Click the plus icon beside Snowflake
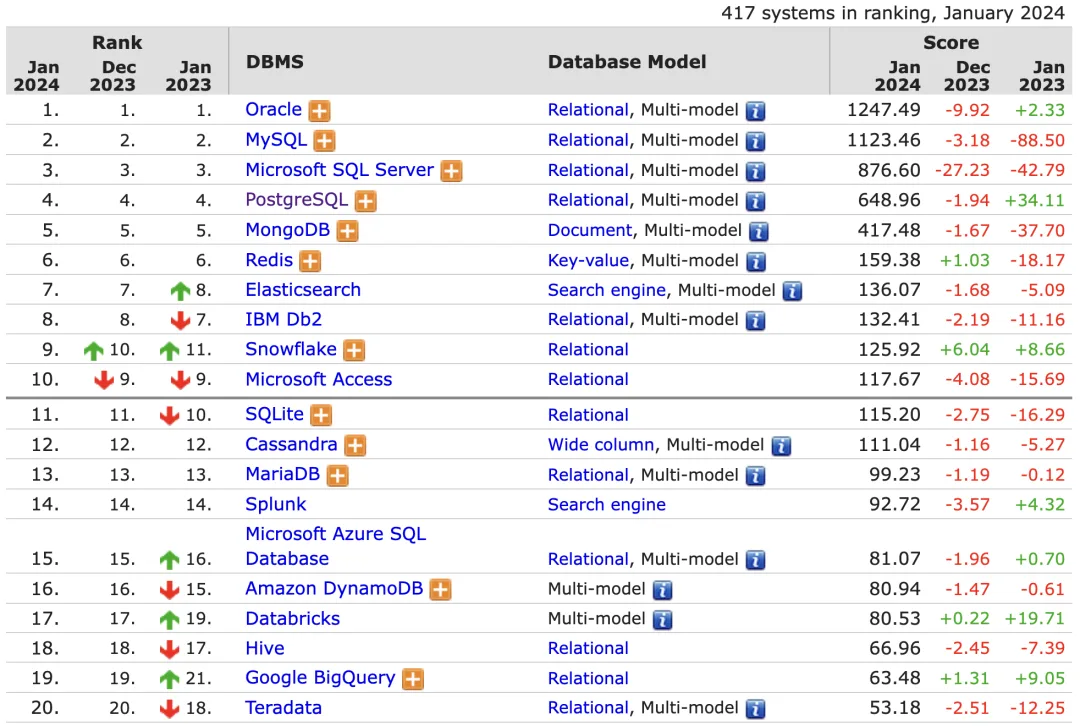1080x726 pixels. (x=354, y=351)
